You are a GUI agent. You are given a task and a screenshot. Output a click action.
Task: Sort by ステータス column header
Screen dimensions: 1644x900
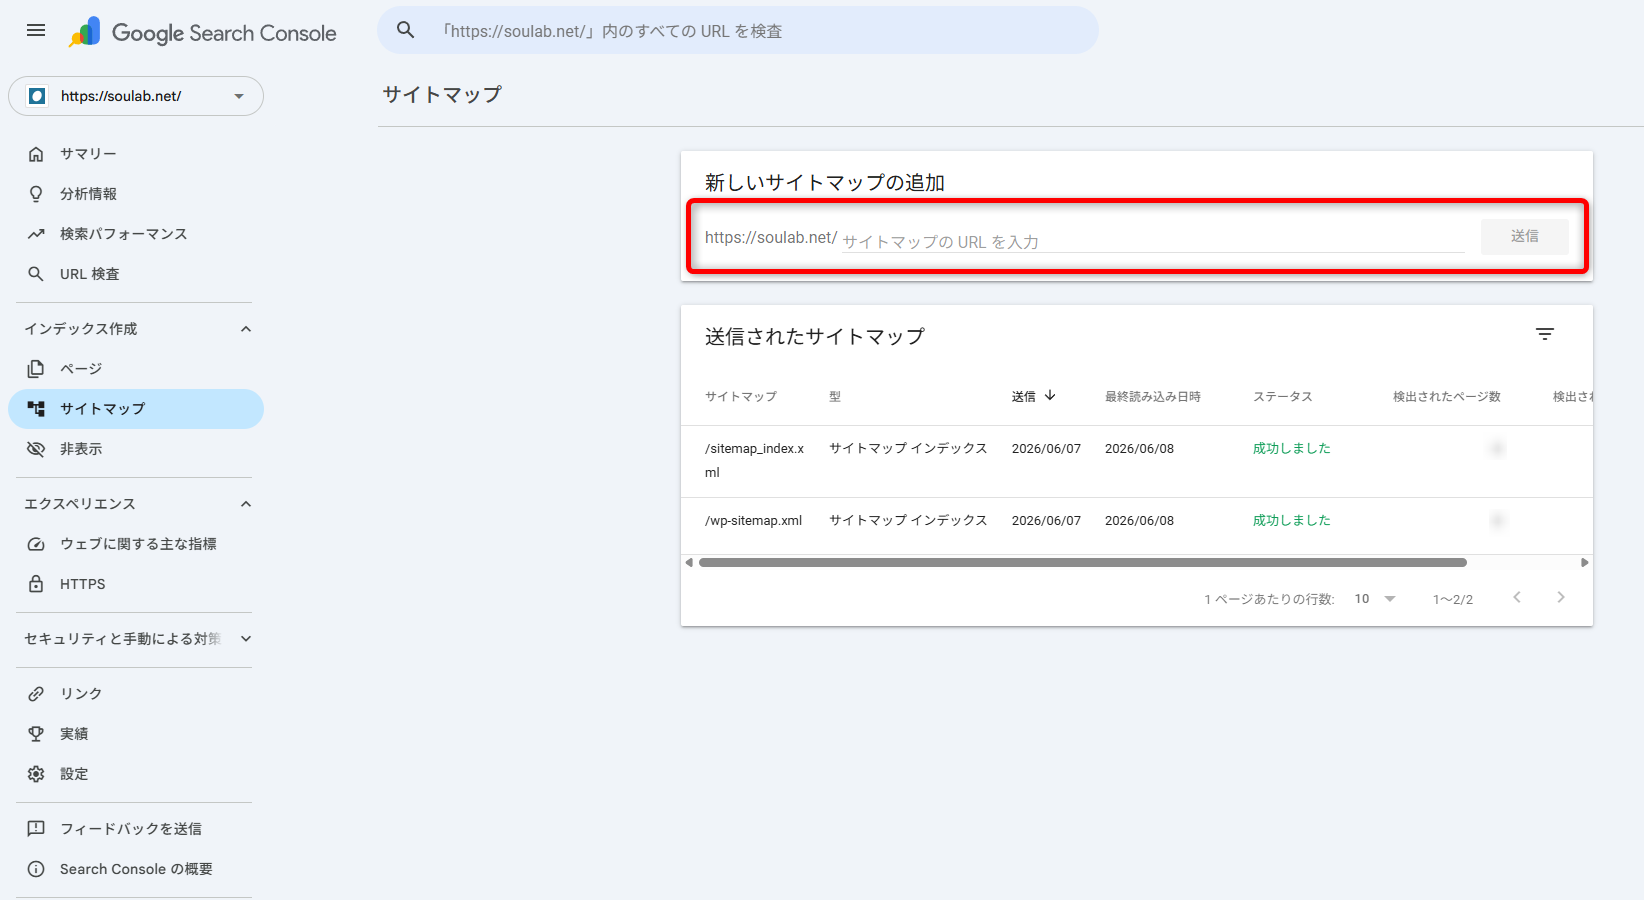(x=1283, y=397)
